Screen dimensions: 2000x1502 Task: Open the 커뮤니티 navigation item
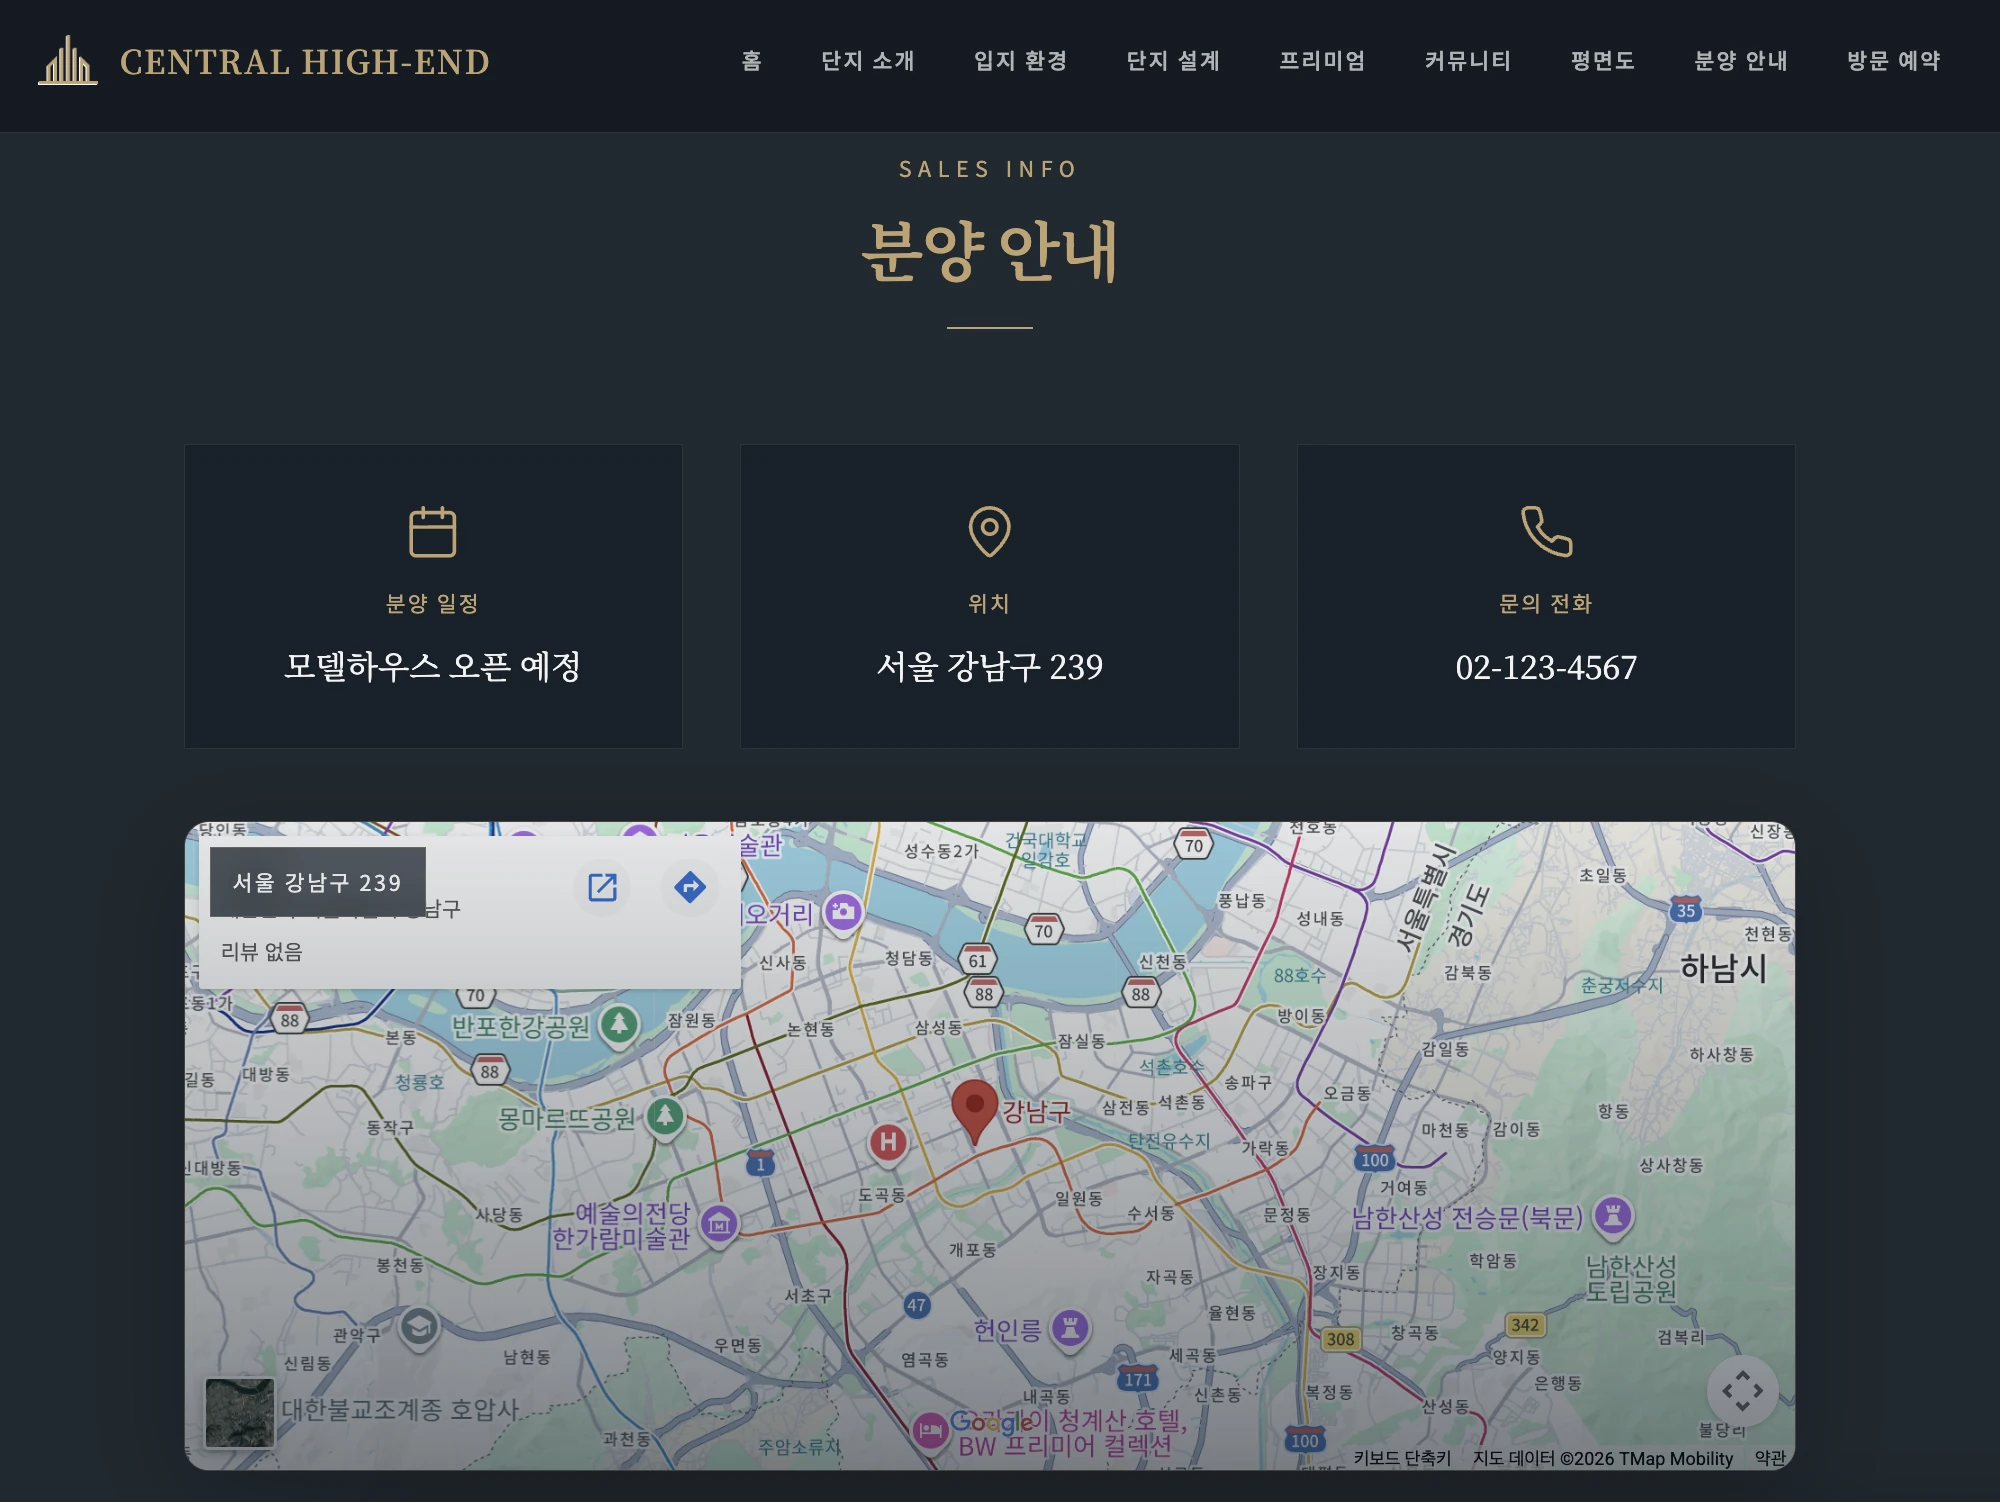1468,61
